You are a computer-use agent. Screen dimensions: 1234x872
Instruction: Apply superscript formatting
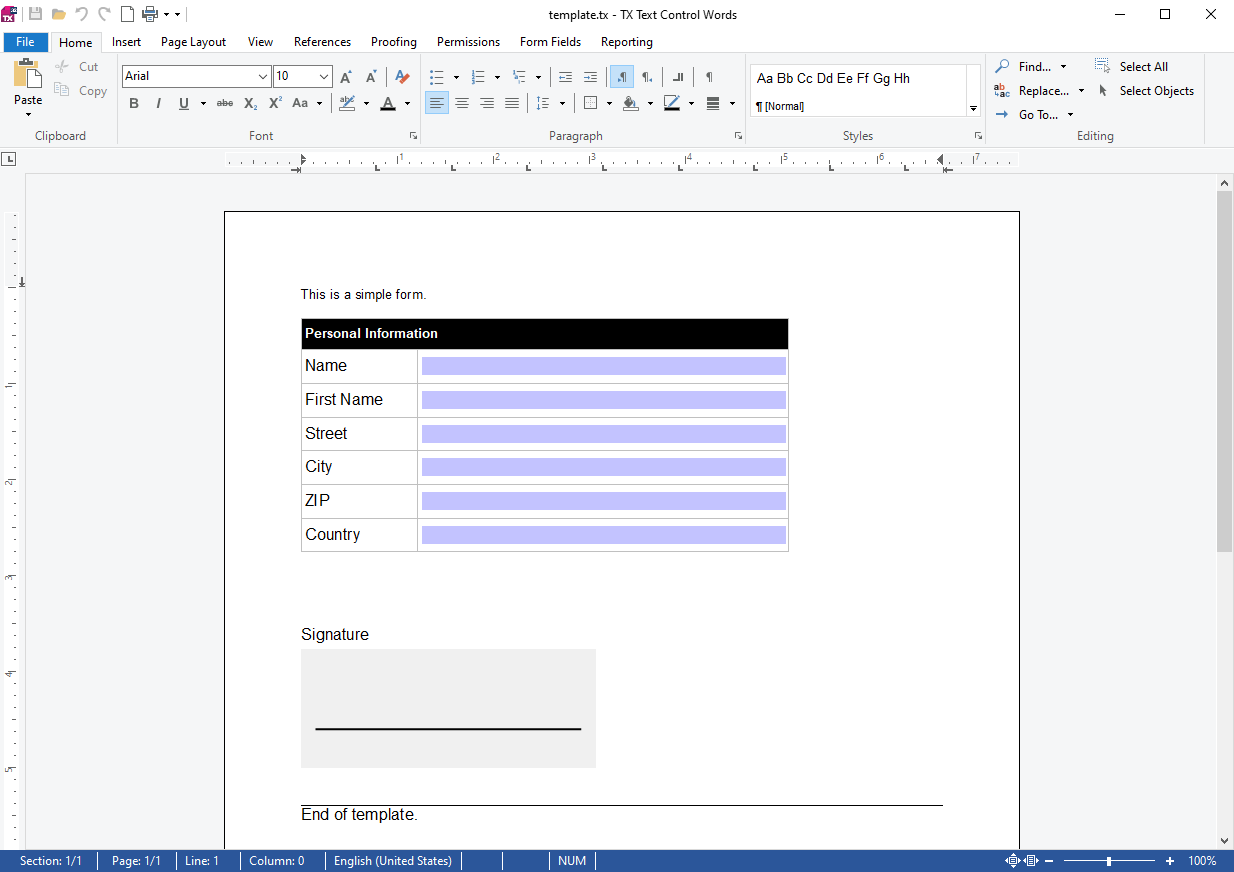275,103
